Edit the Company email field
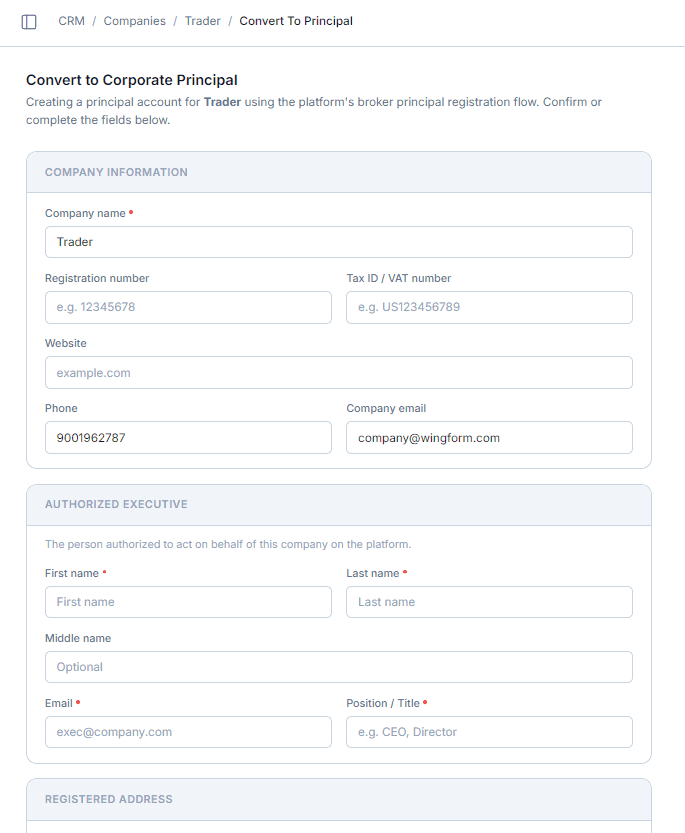 (489, 437)
